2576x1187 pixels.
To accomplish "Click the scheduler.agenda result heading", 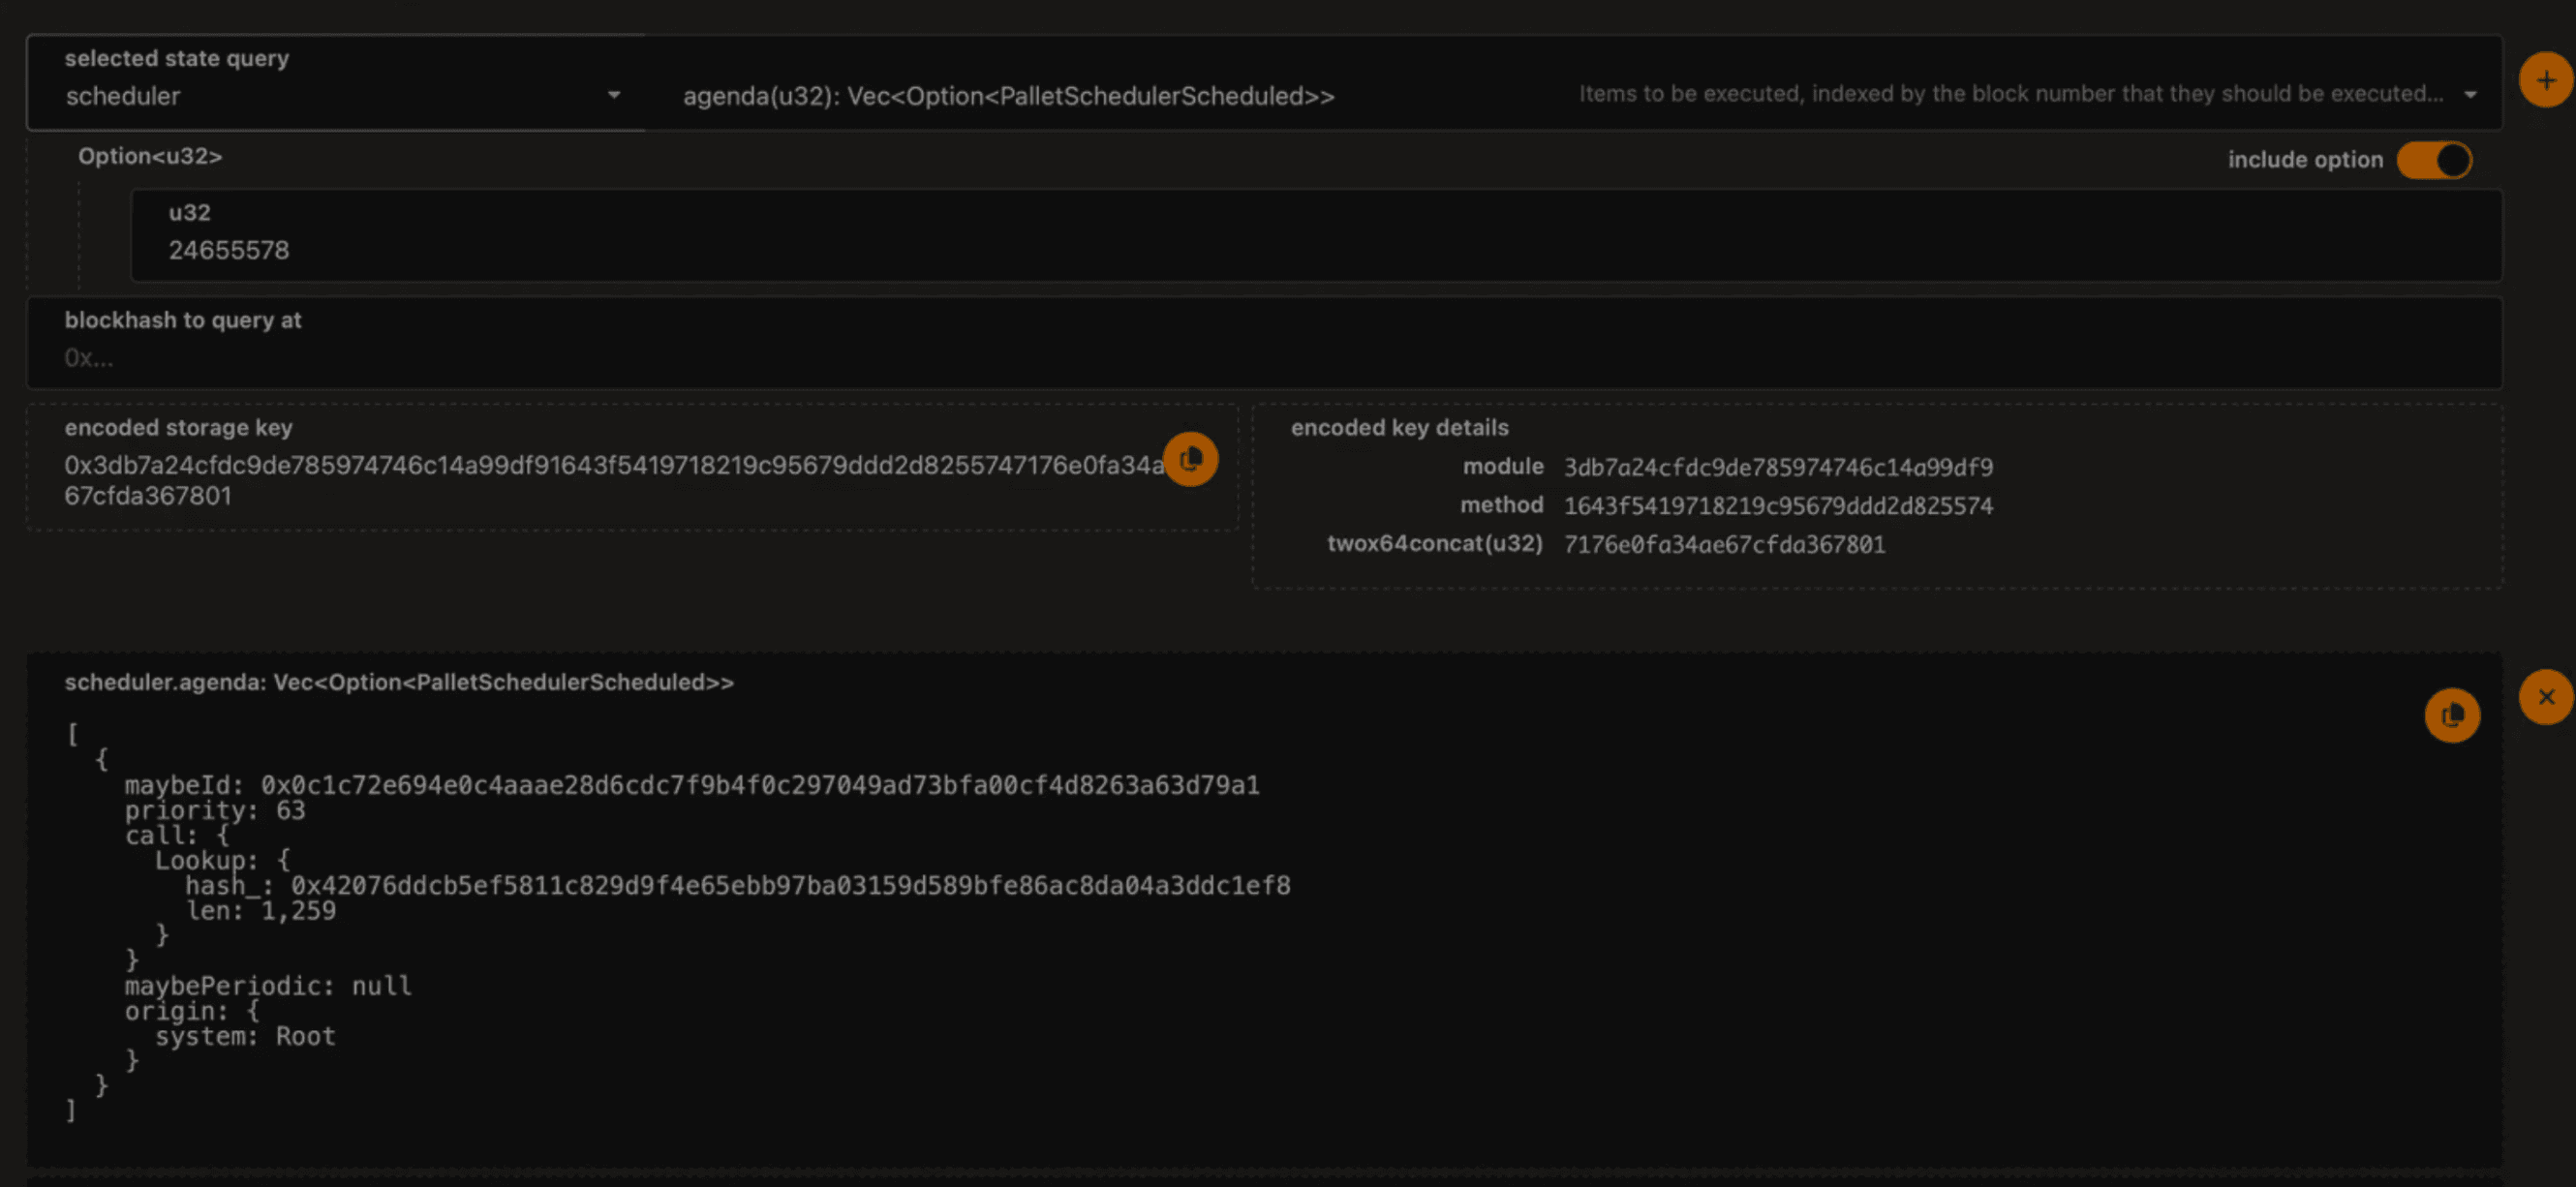I will coord(399,682).
